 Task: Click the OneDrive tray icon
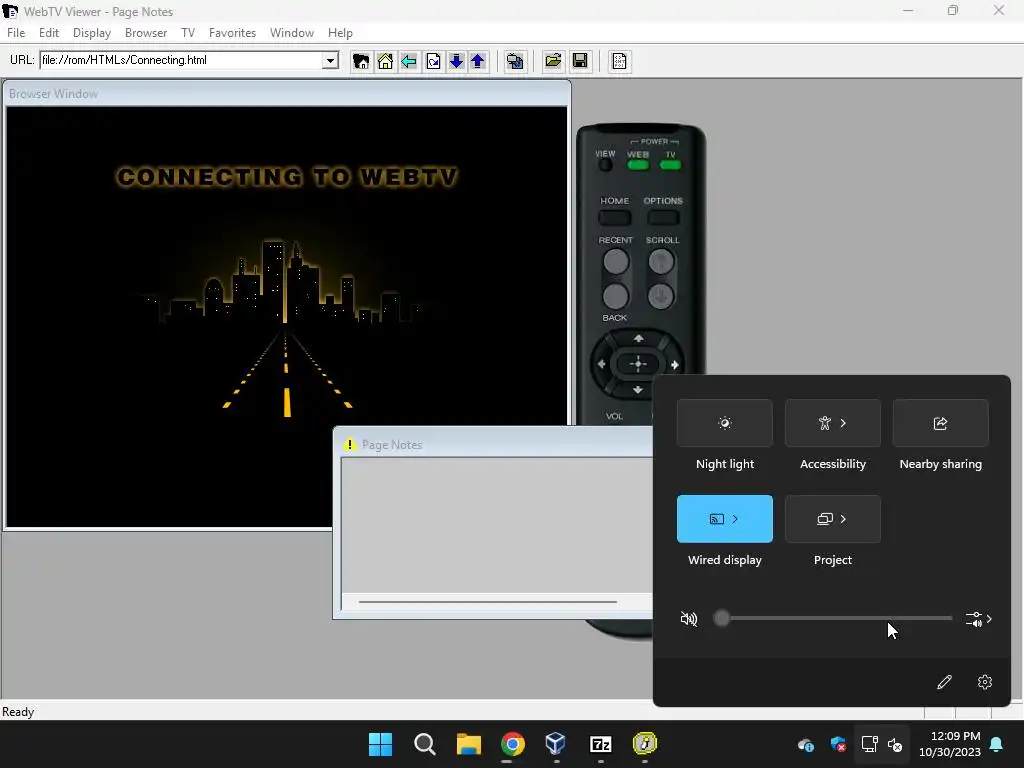click(x=806, y=744)
